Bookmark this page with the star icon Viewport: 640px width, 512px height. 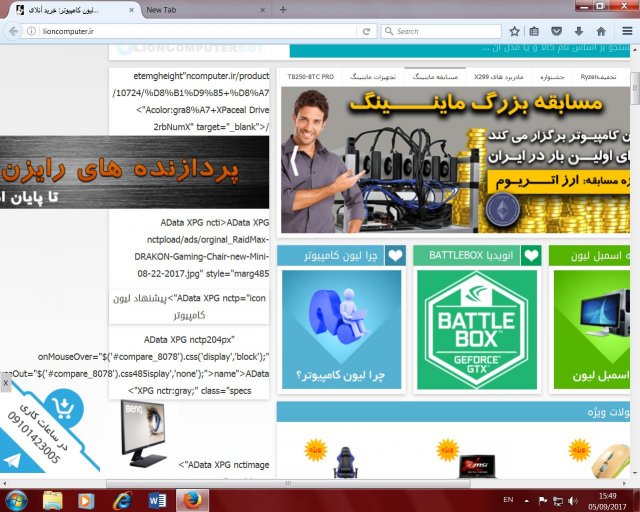[515, 31]
